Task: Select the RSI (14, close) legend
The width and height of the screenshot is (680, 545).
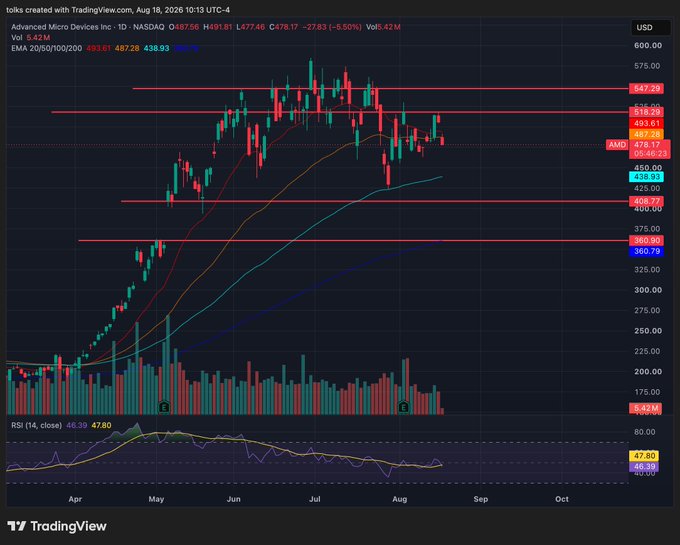Action: click(36, 425)
